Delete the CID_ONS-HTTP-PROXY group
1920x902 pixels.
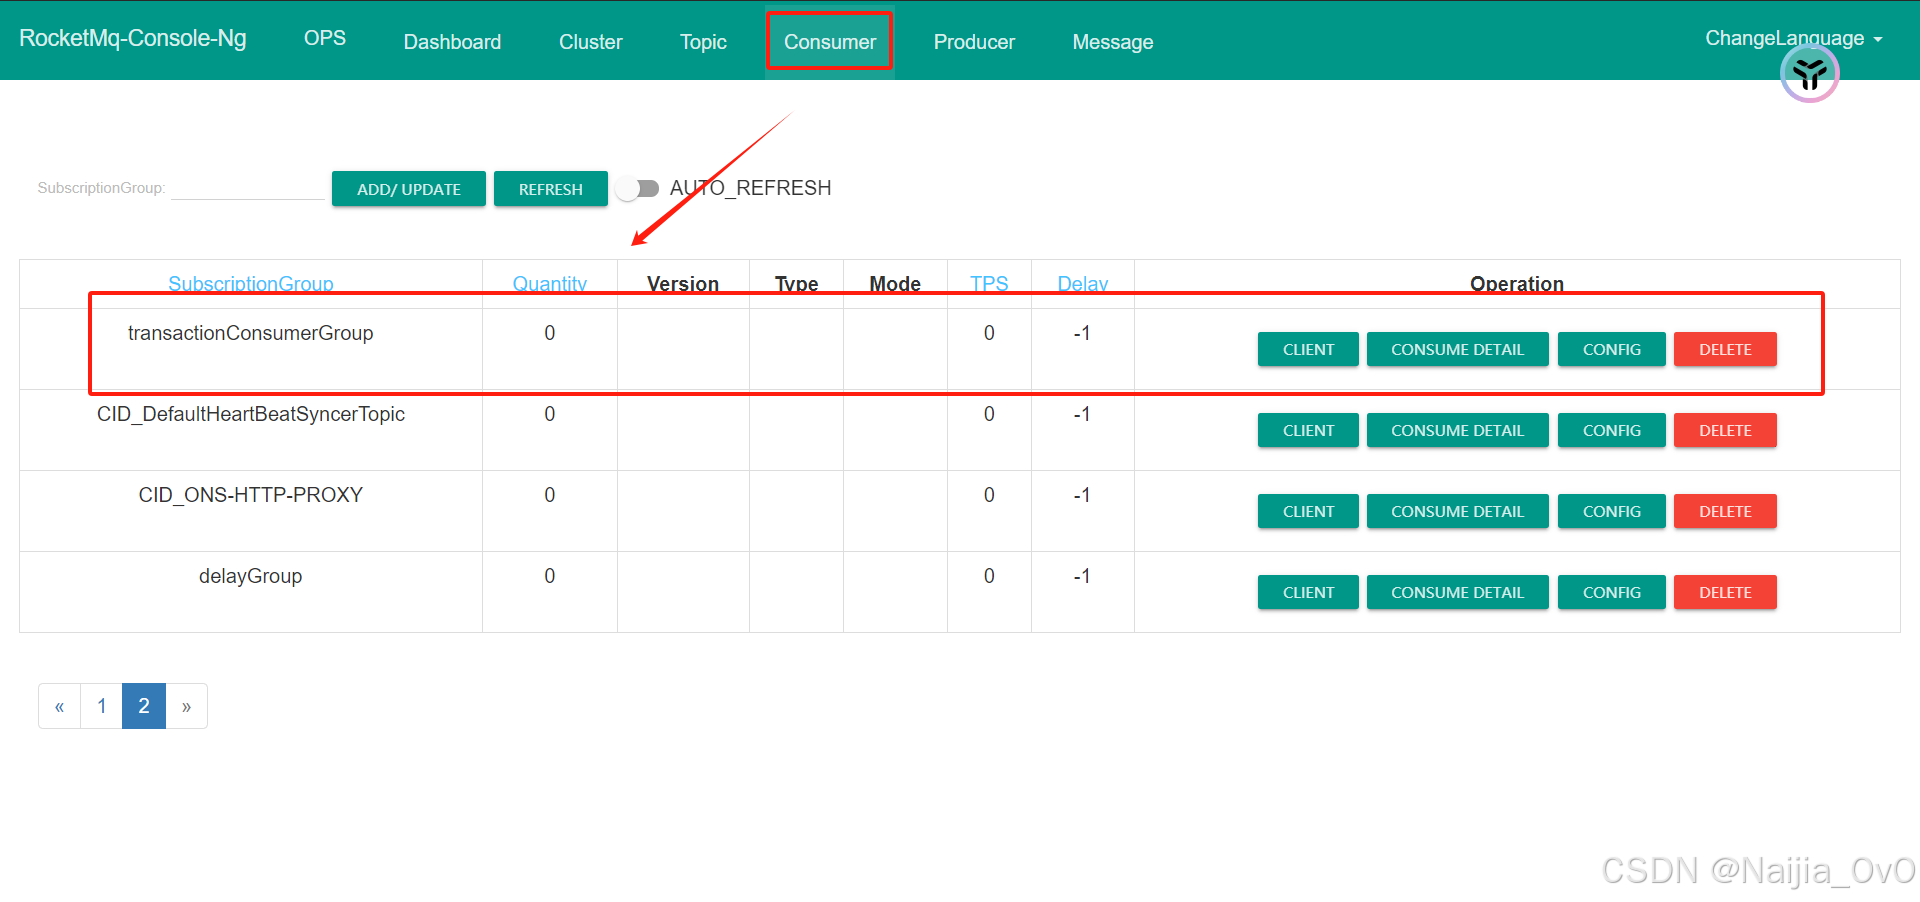click(x=1725, y=511)
